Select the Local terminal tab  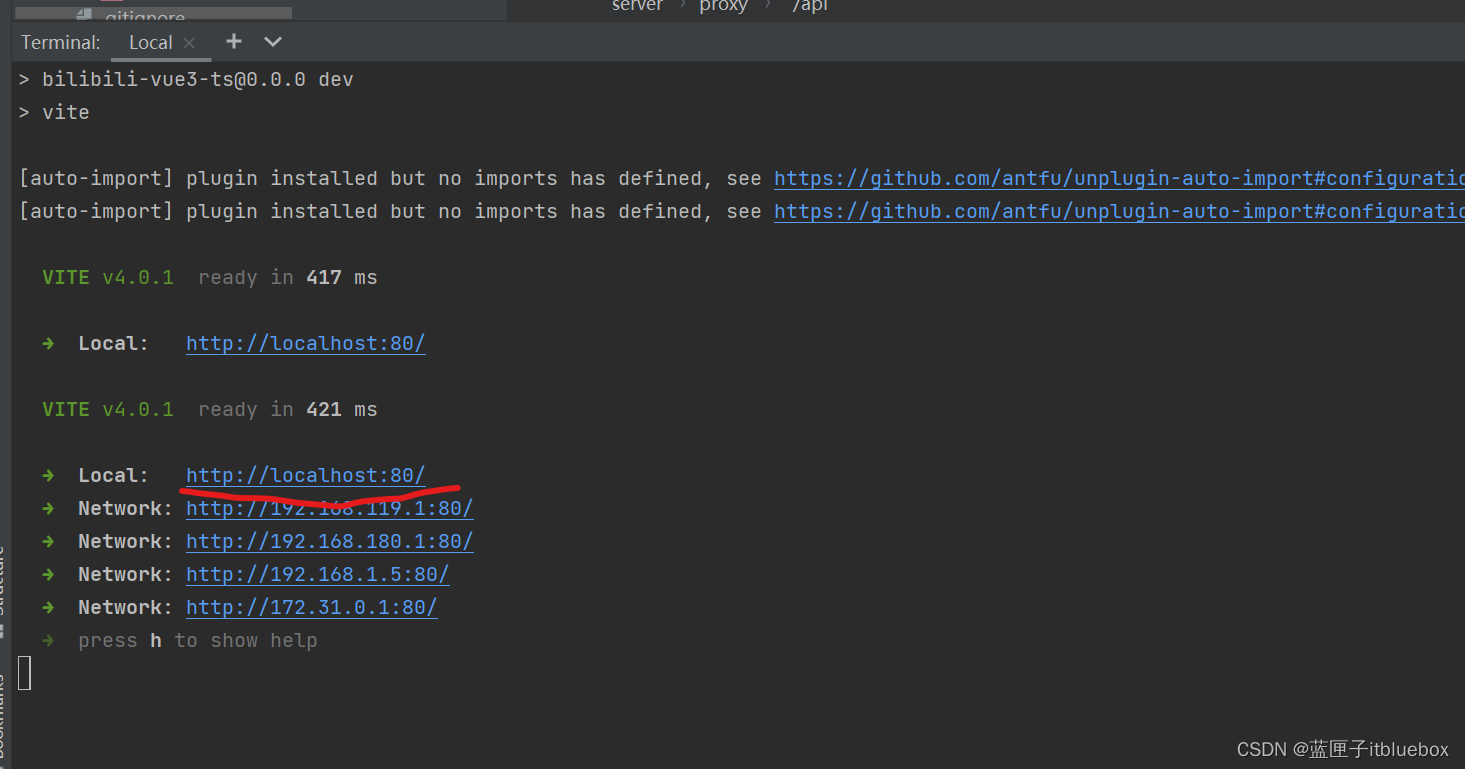tap(150, 43)
